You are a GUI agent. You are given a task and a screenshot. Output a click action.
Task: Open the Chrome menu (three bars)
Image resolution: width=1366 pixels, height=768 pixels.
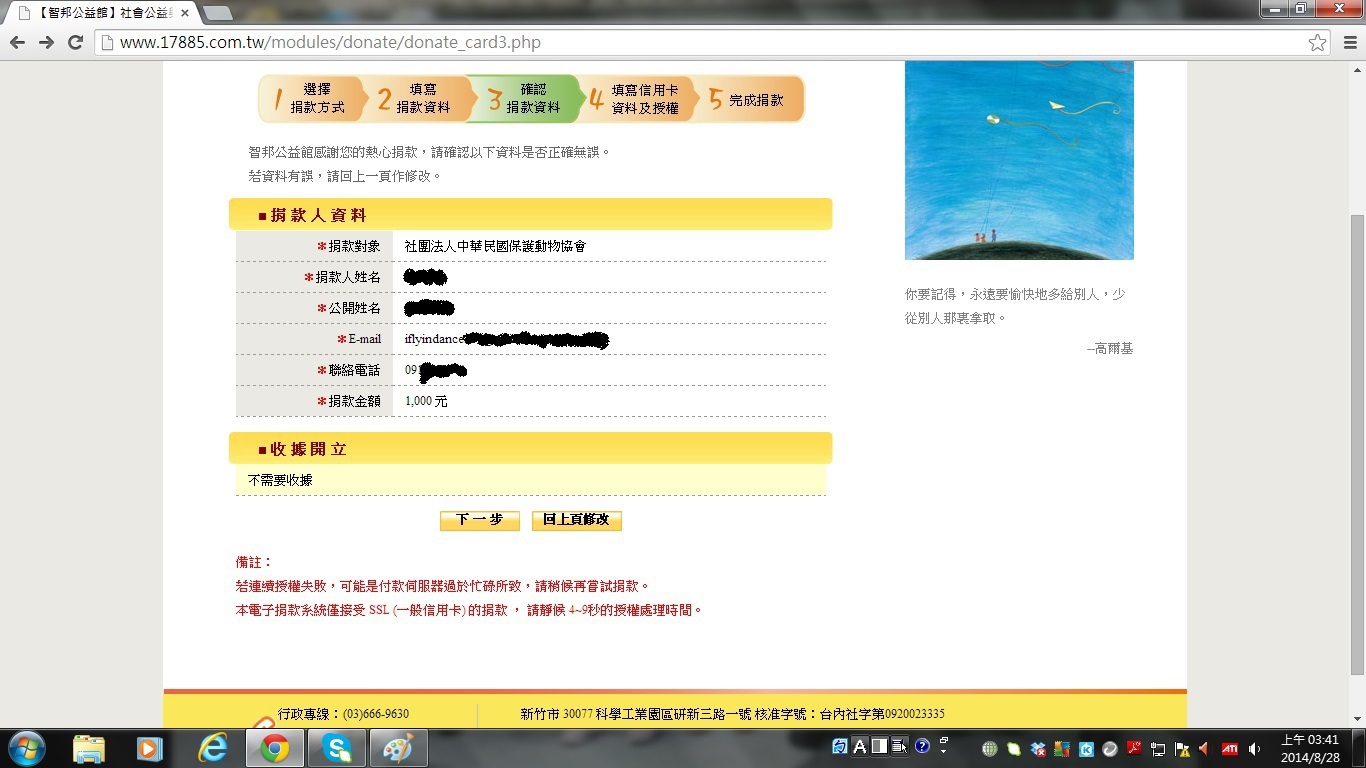pyautogui.click(x=1348, y=42)
